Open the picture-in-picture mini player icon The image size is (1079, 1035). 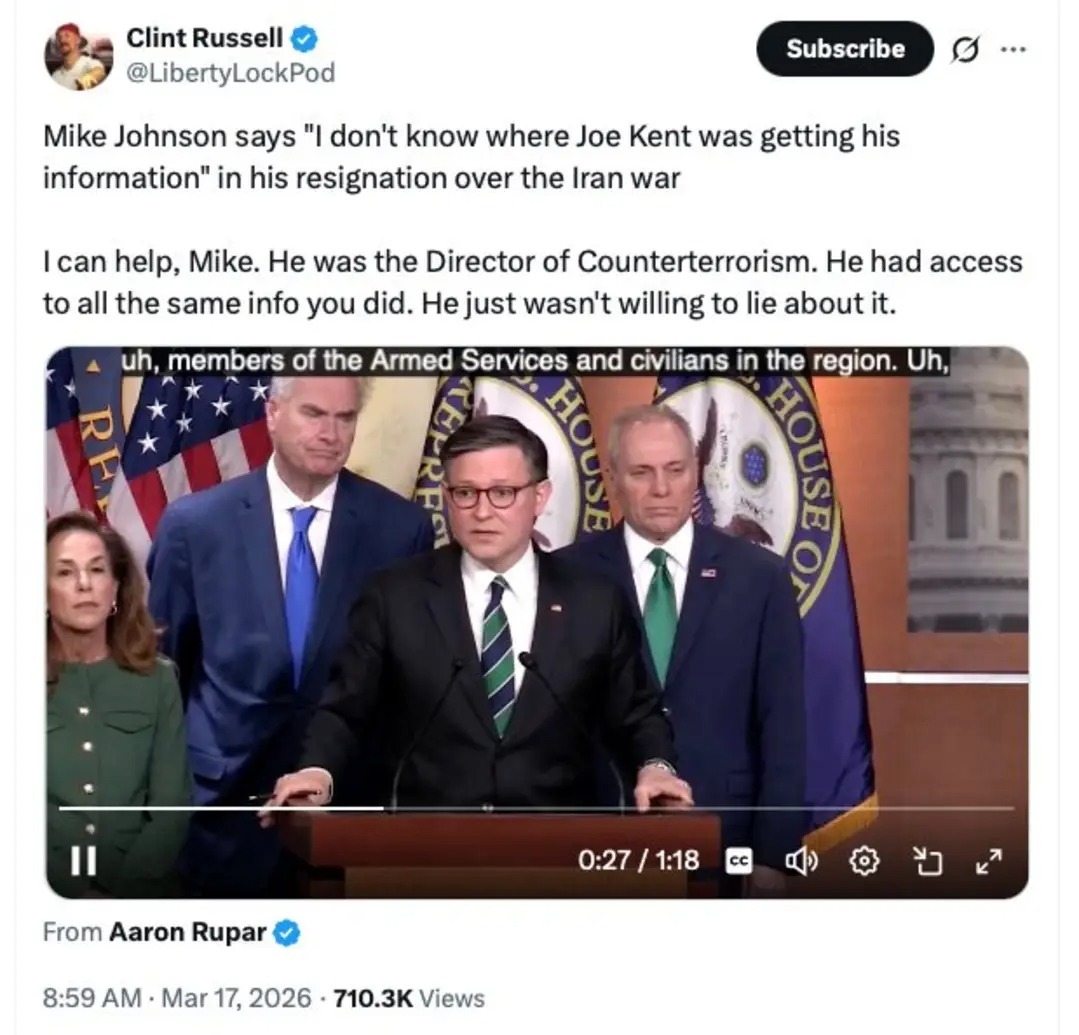927,861
